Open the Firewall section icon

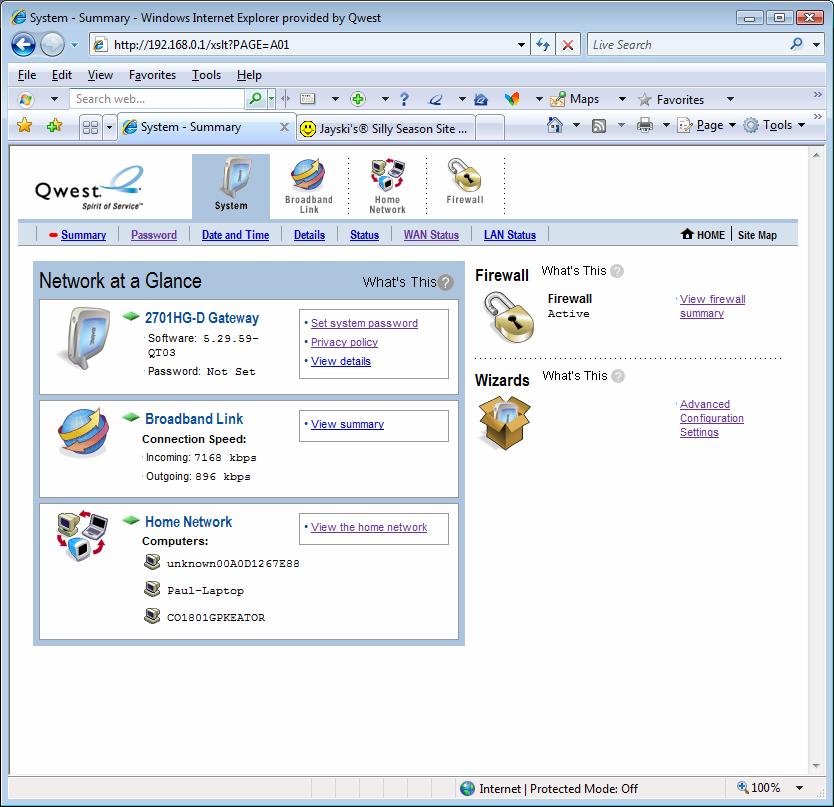(x=465, y=181)
